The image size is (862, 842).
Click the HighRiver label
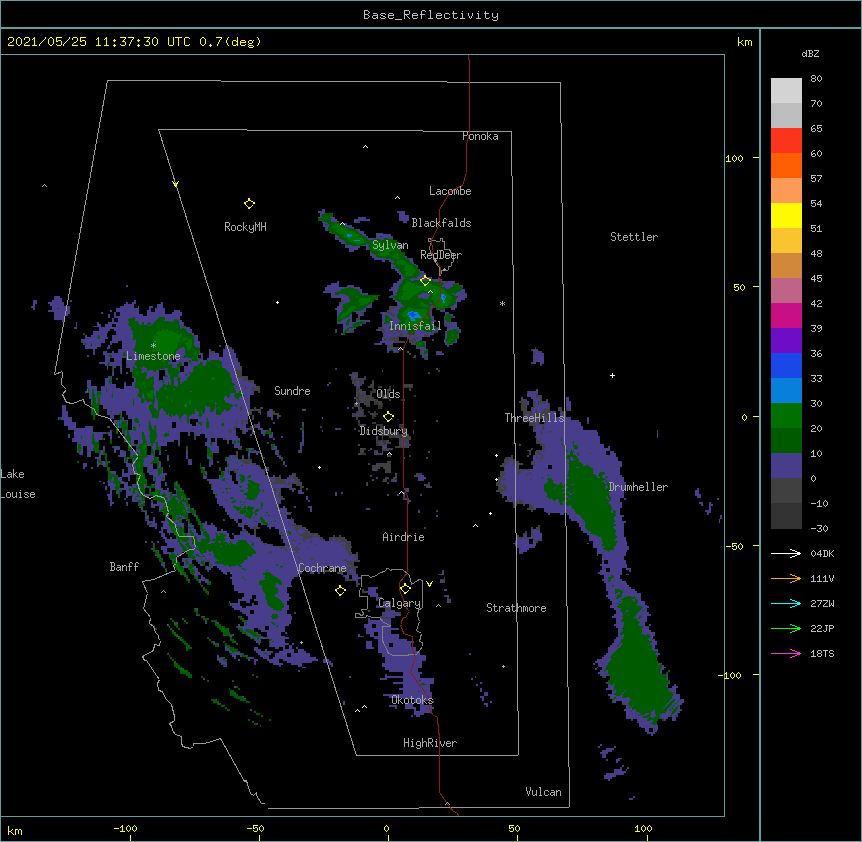pos(430,743)
